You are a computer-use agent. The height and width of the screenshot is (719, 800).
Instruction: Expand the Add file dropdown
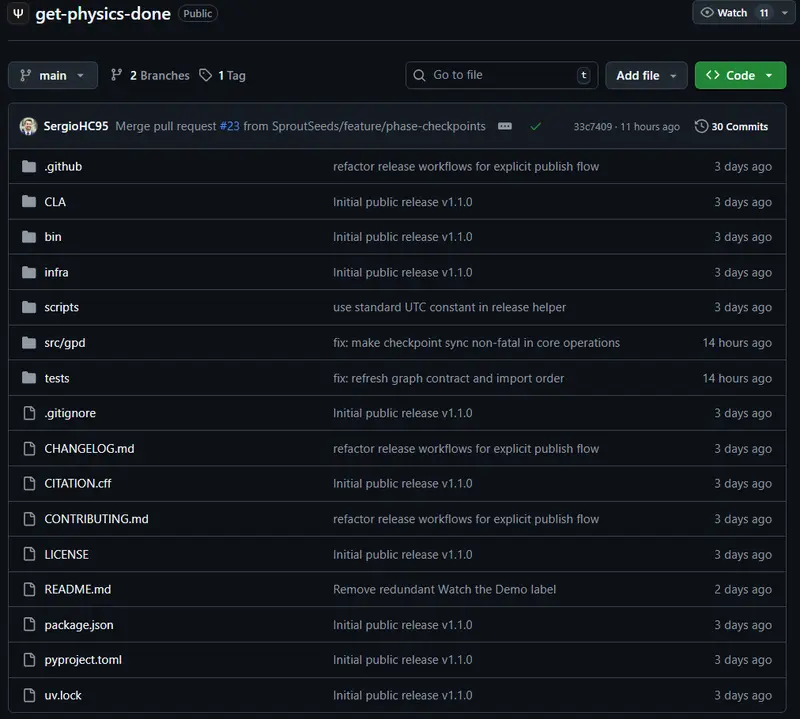(x=646, y=75)
